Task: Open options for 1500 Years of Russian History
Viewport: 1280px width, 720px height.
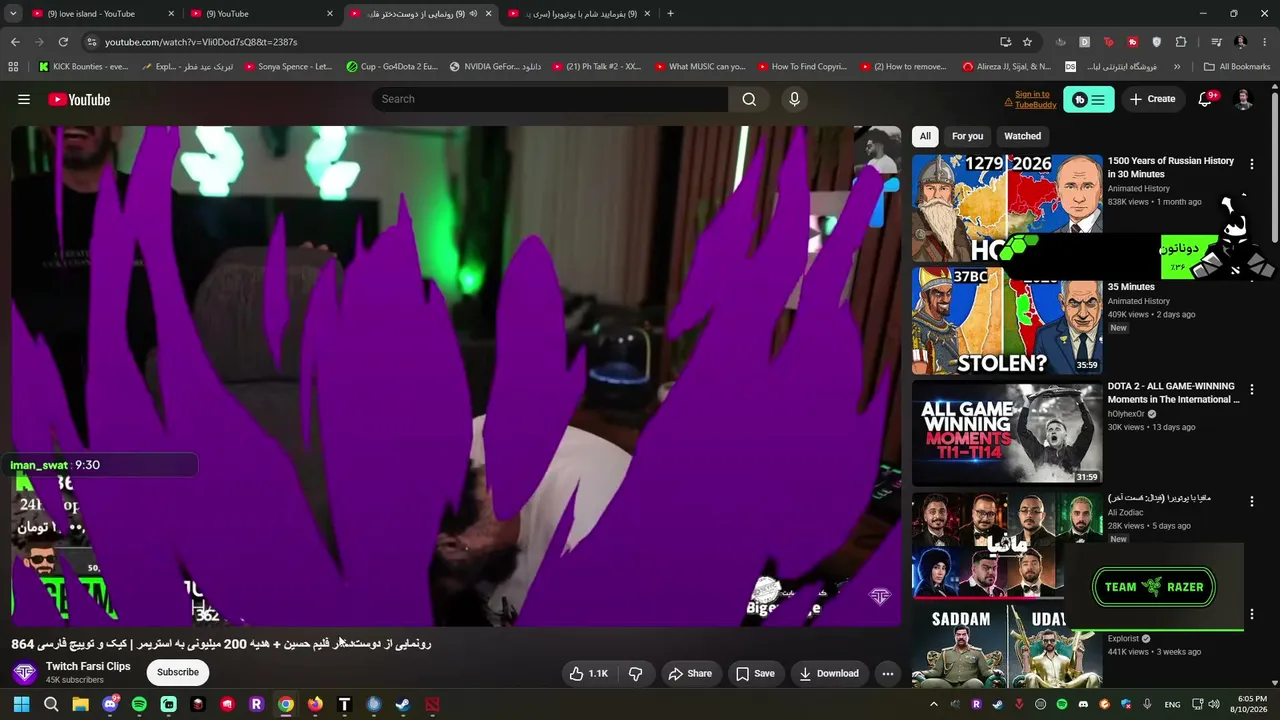Action: (1251, 164)
